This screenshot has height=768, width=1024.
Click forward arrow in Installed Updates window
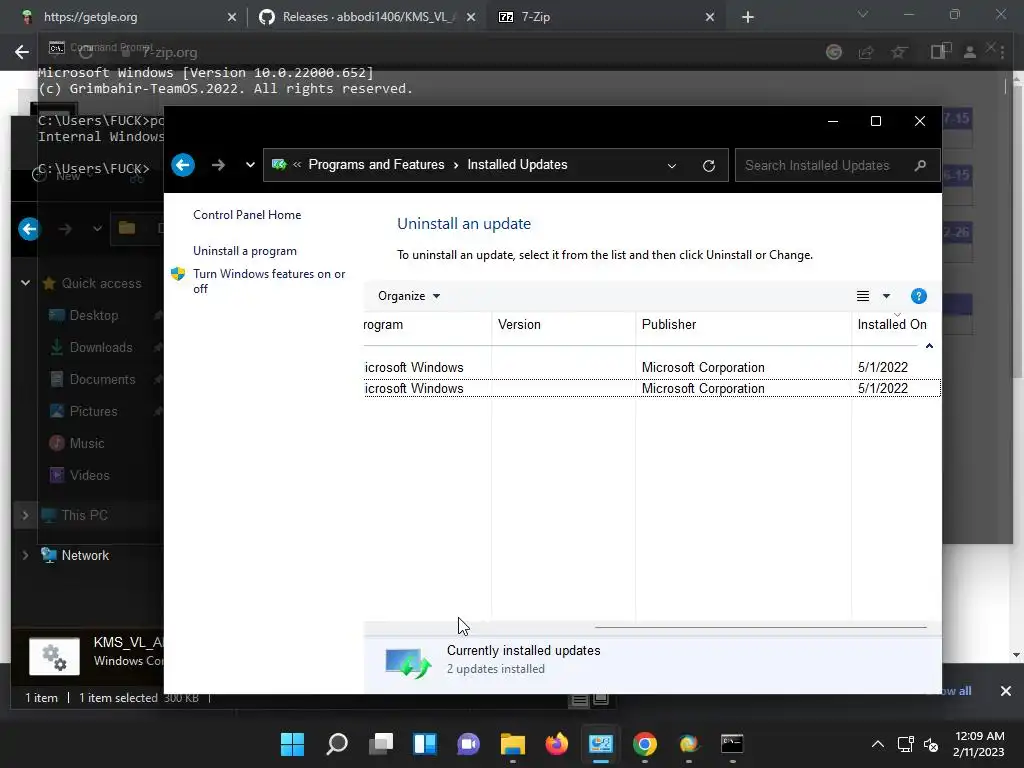(x=218, y=165)
